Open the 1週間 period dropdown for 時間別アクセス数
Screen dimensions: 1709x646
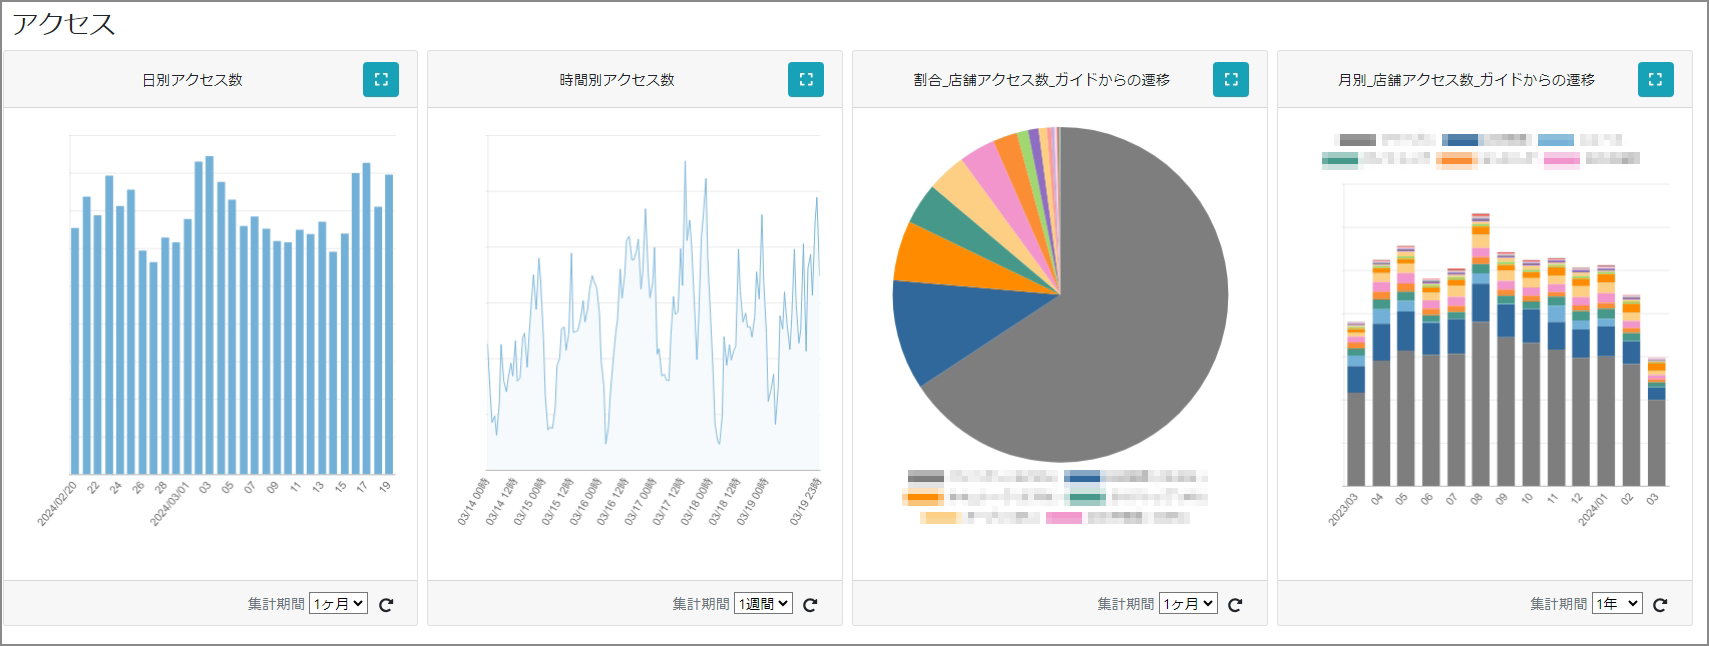763,603
